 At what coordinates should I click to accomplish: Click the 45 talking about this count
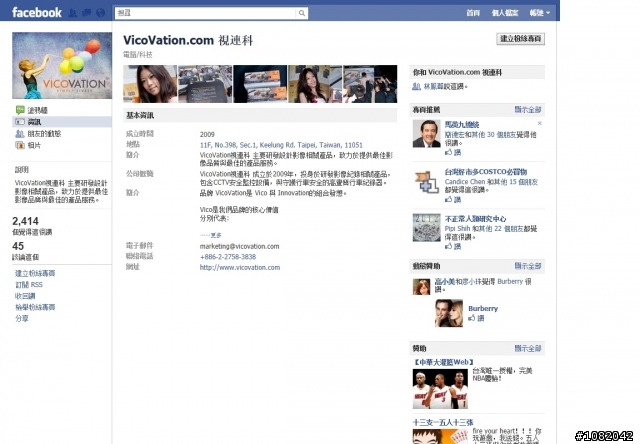click(18, 246)
